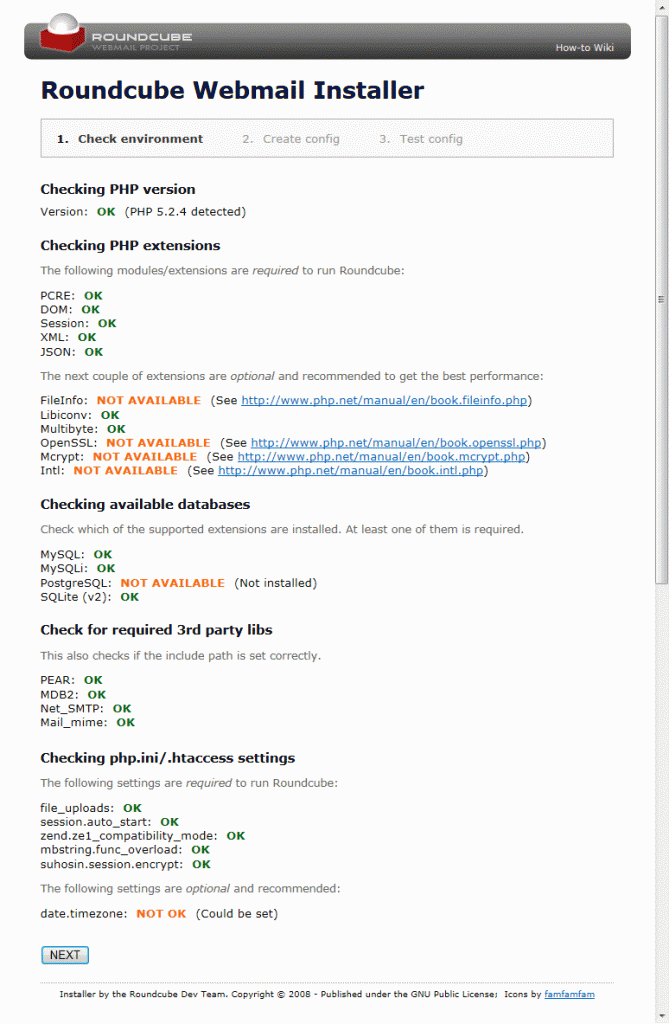Click the NEXT button

point(65,955)
